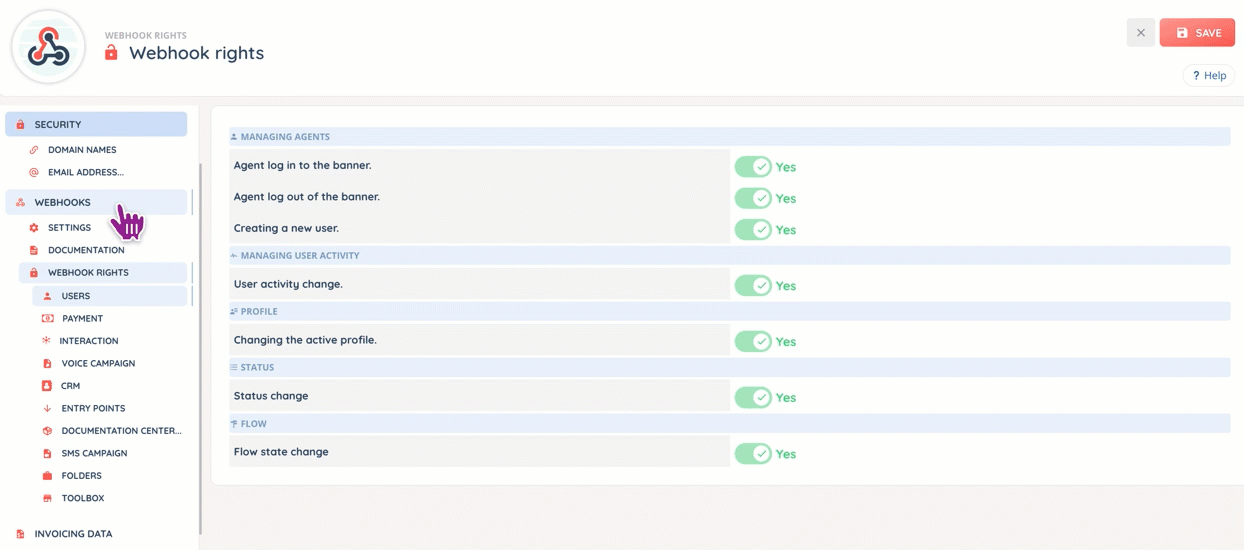The height and width of the screenshot is (550, 1244).
Task: Switch off the Flow state change toggle
Action: click(x=753, y=454)
